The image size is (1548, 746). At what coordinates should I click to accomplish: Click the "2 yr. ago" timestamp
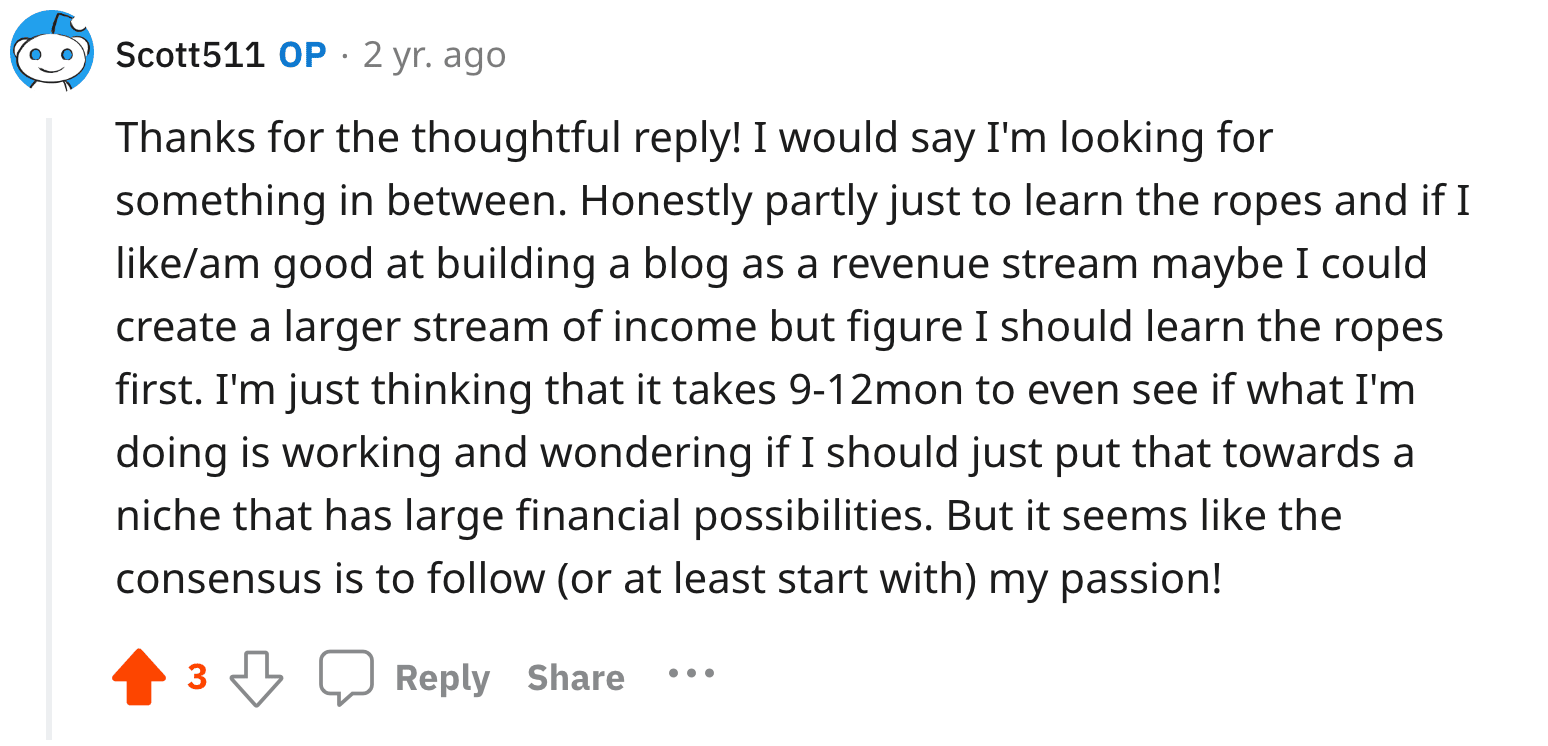pyautogui.click(x=434, y=55)
